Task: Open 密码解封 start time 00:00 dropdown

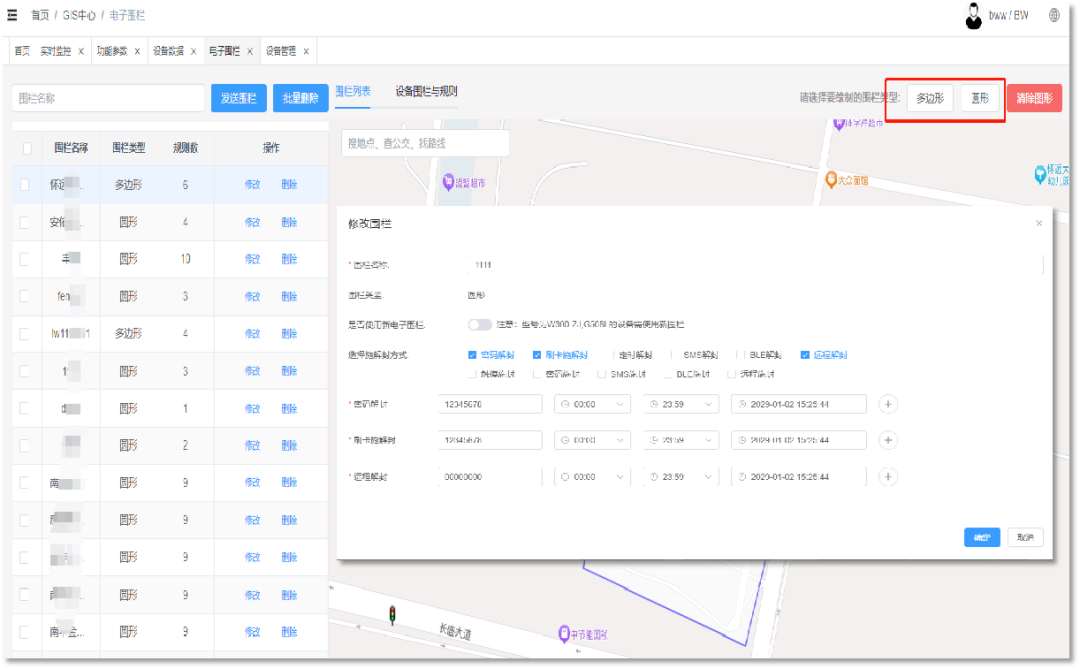Action: click(592, 404)
